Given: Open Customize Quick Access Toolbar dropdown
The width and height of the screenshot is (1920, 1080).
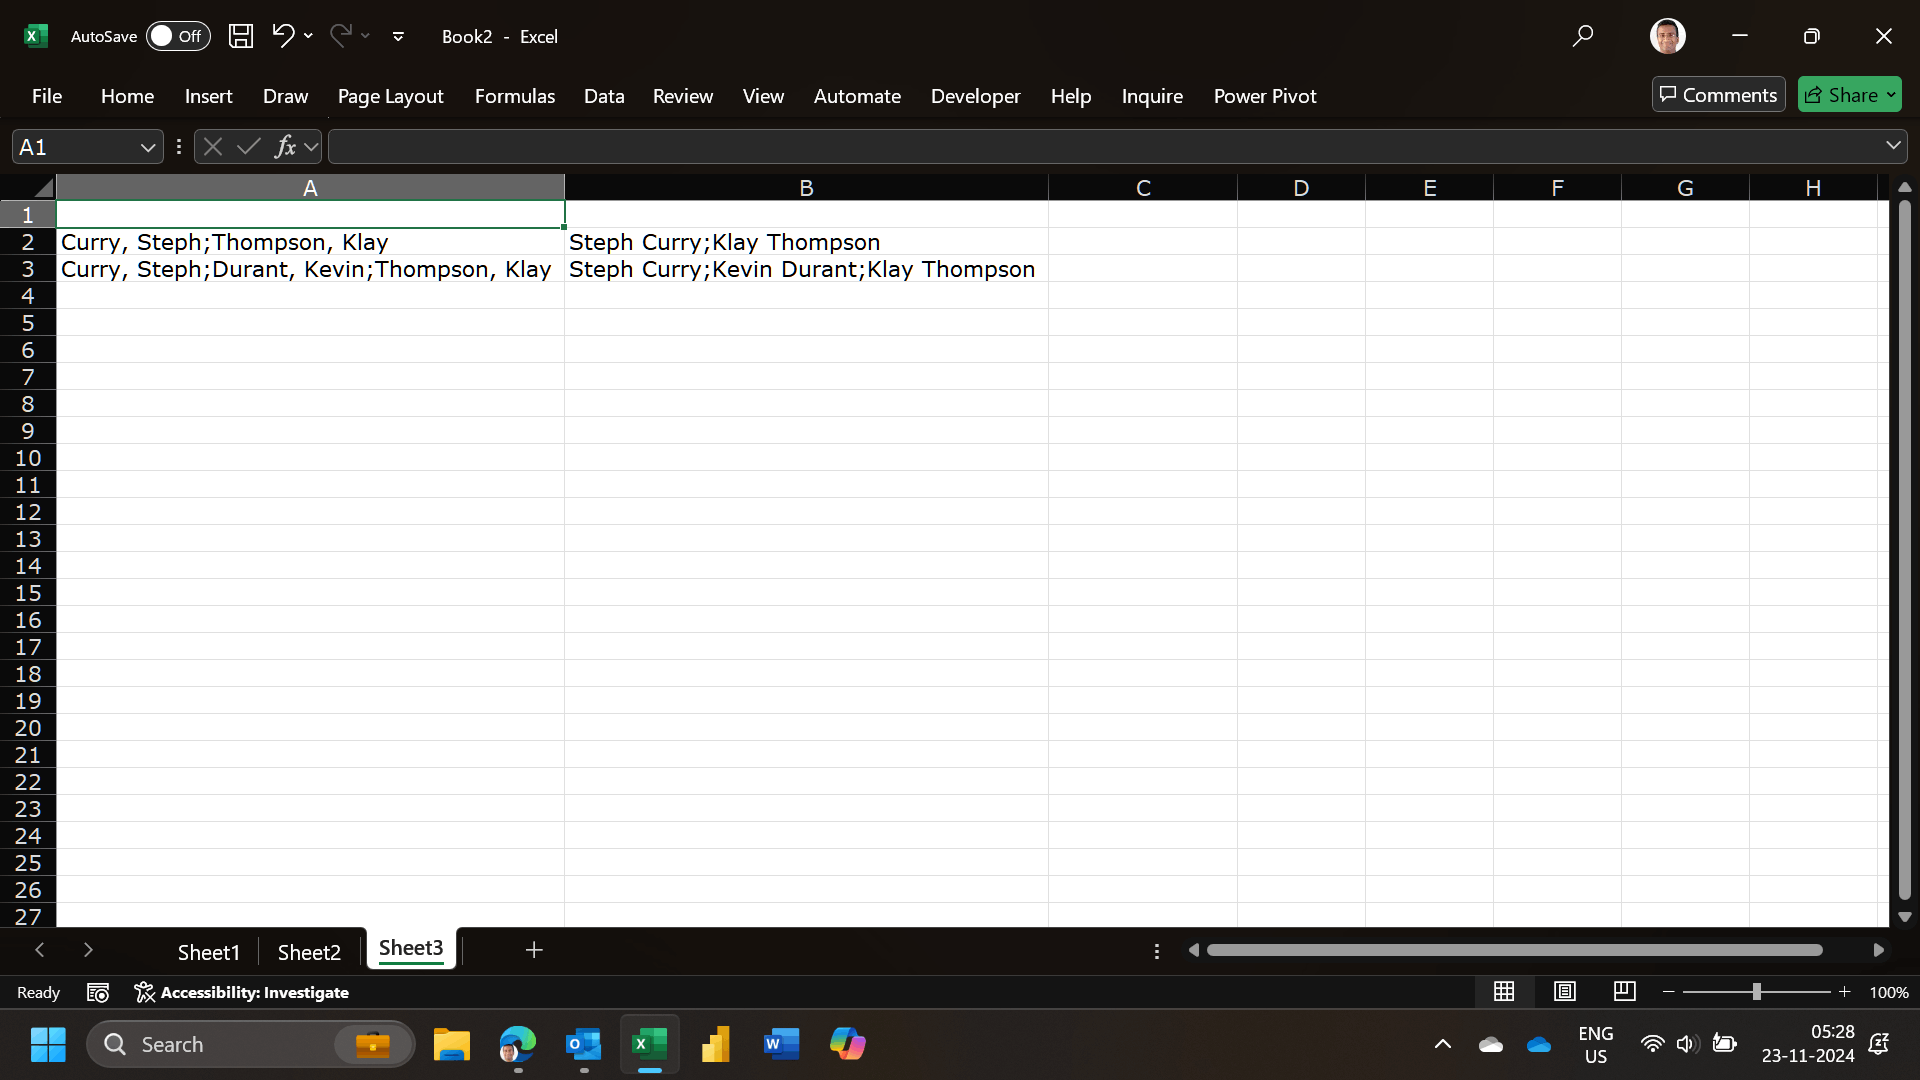Looking at the screenshot, I should coord(398,36).
